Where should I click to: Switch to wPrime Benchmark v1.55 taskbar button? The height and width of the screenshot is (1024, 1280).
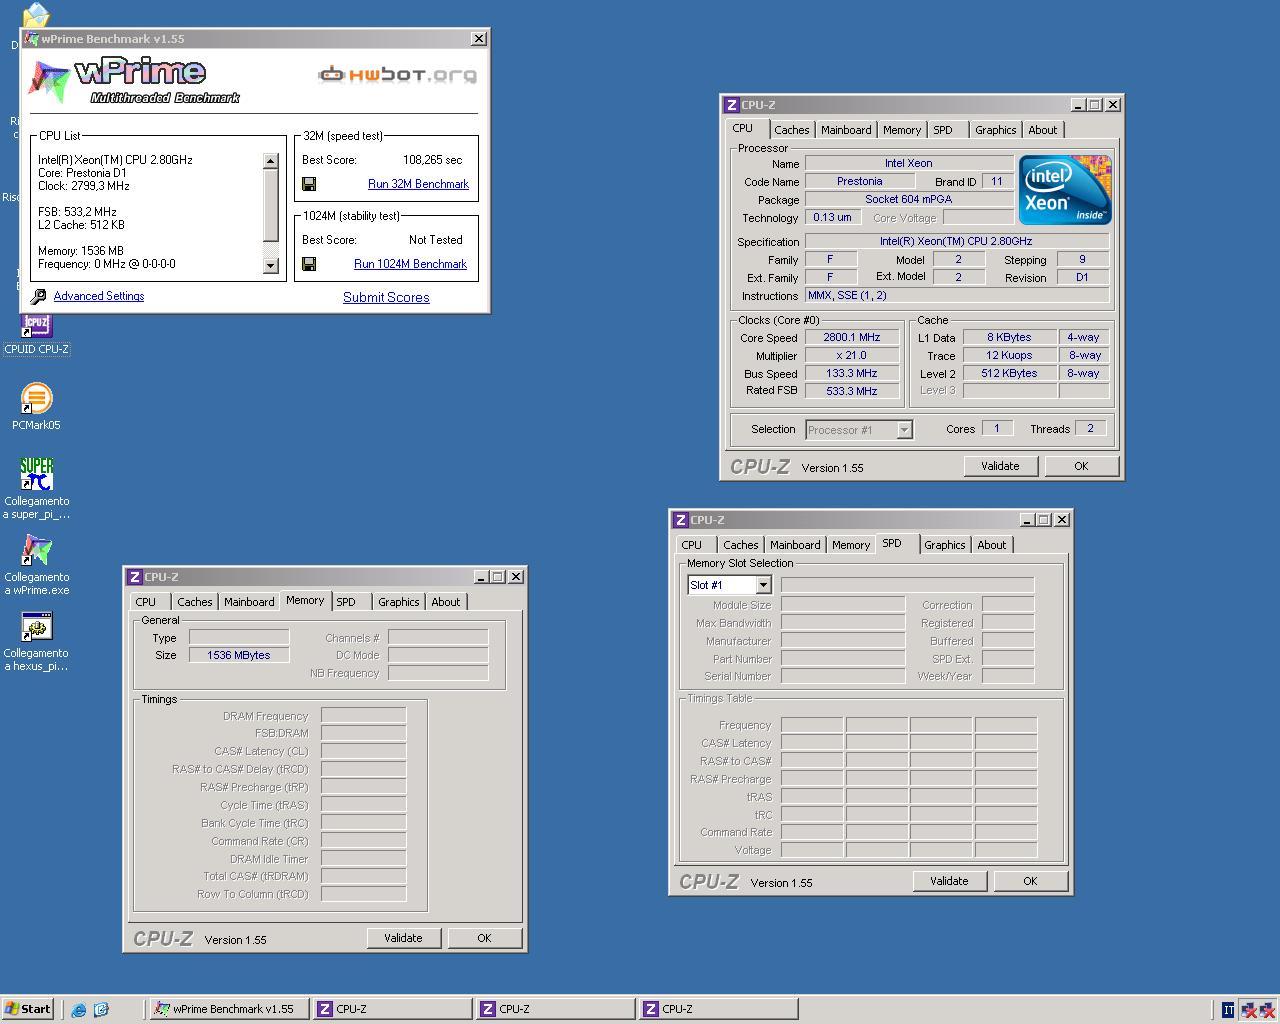pyautogui.click(x=228, y=1009)
